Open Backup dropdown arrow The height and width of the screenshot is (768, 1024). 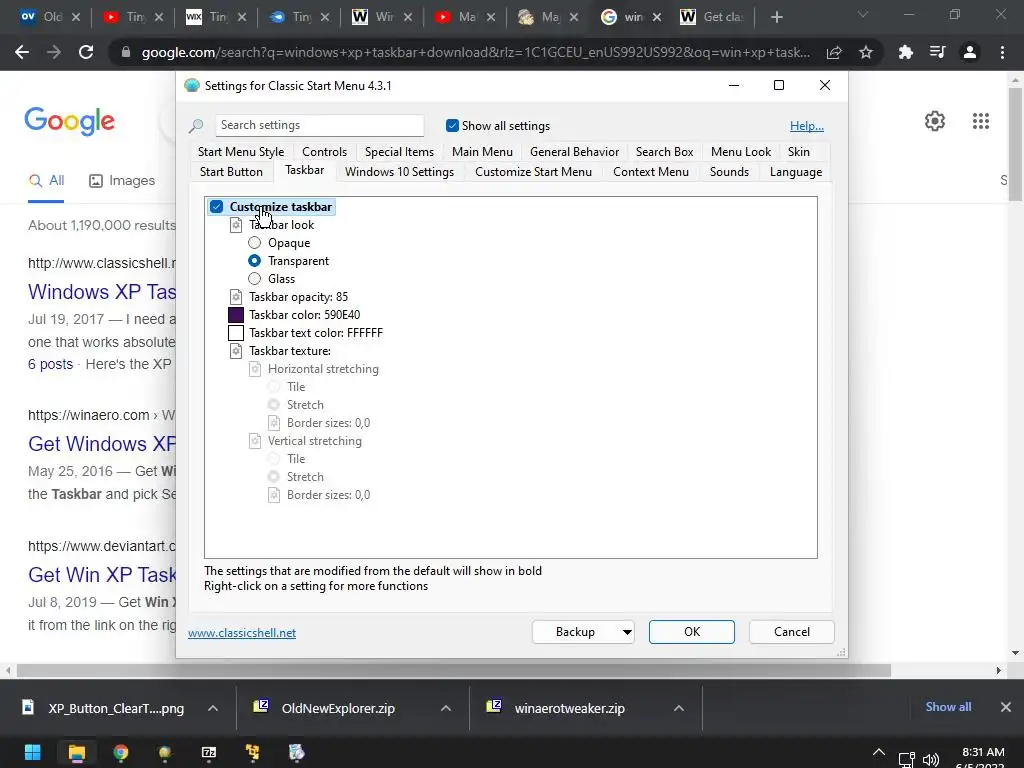coord(626,632)
